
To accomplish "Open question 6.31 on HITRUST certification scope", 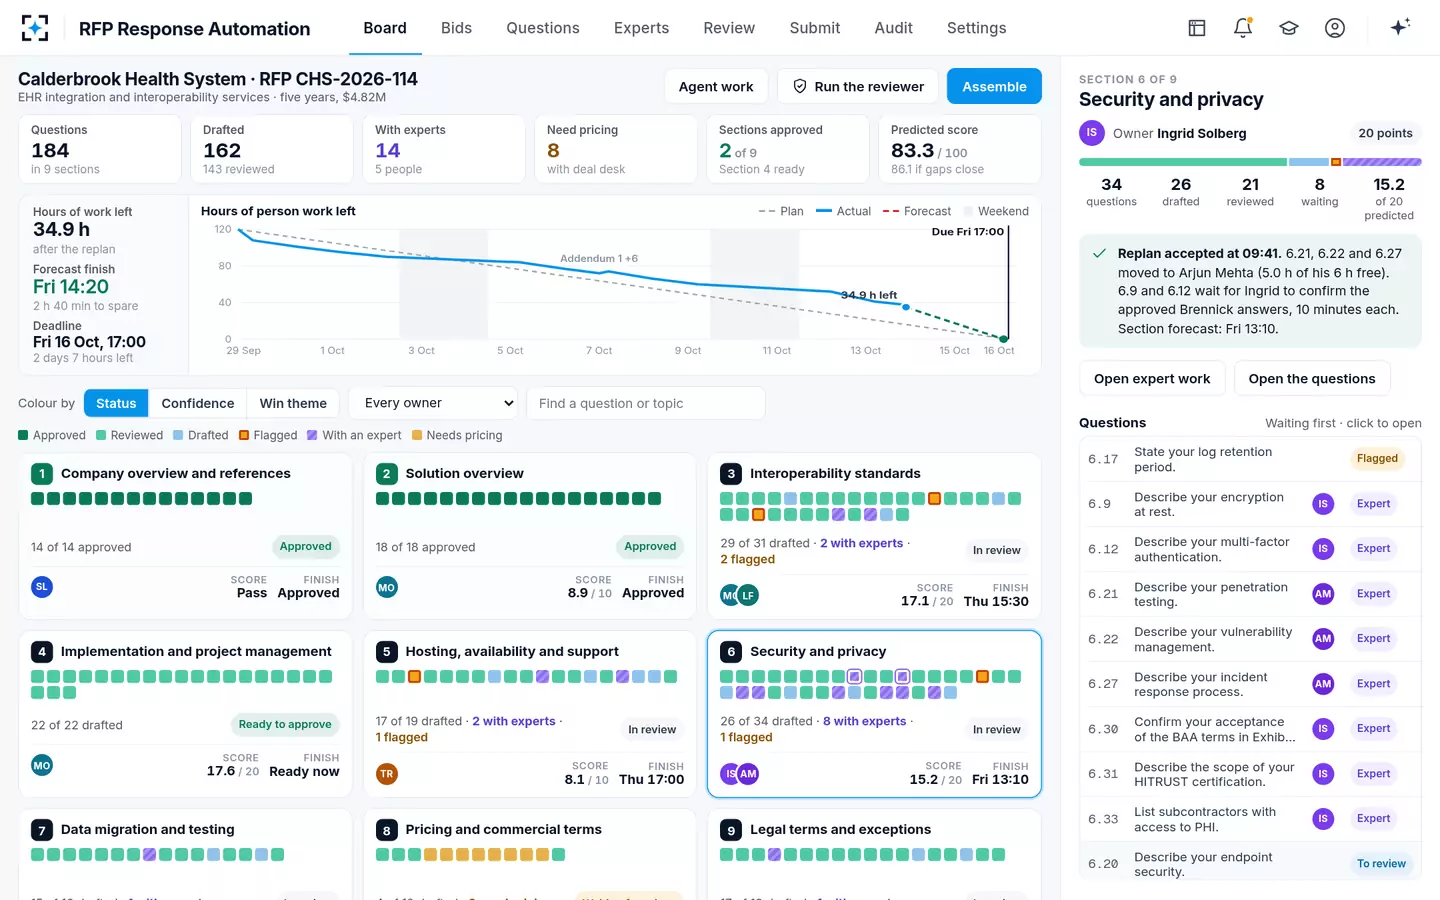I will (1250, 774).
